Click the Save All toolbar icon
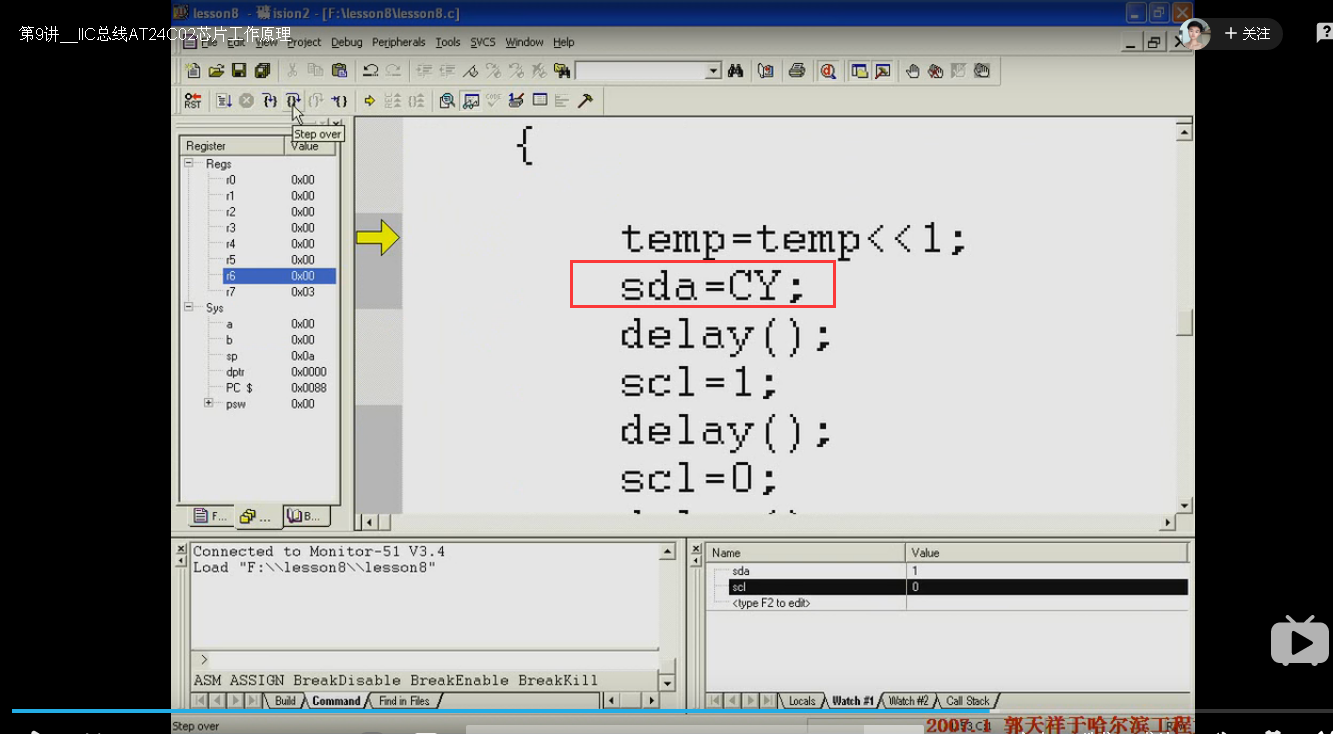Image resolution: width=1333 pixels, height=734 pixels. click(262, 71)
